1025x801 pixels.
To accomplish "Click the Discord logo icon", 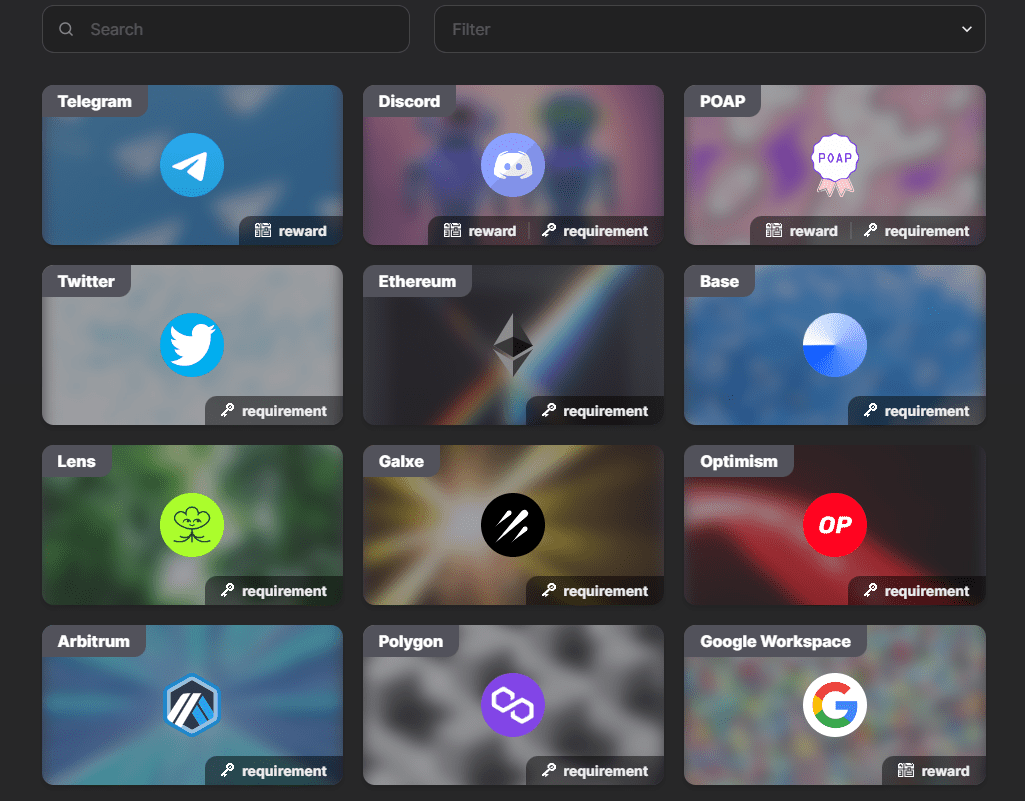I will coord(513,165).
